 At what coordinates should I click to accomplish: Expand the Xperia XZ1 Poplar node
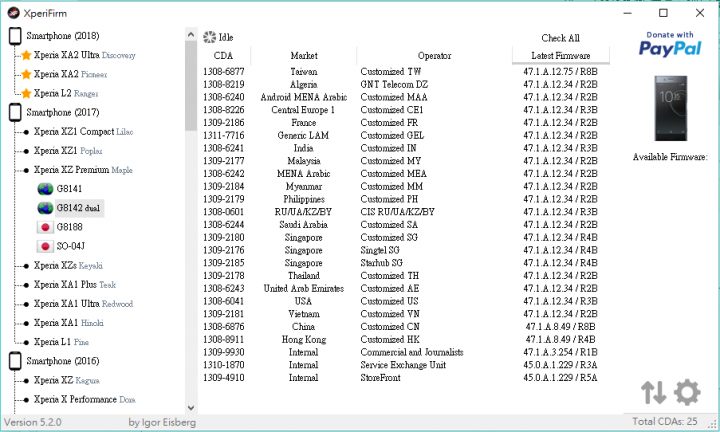click(x=26, y=151)
